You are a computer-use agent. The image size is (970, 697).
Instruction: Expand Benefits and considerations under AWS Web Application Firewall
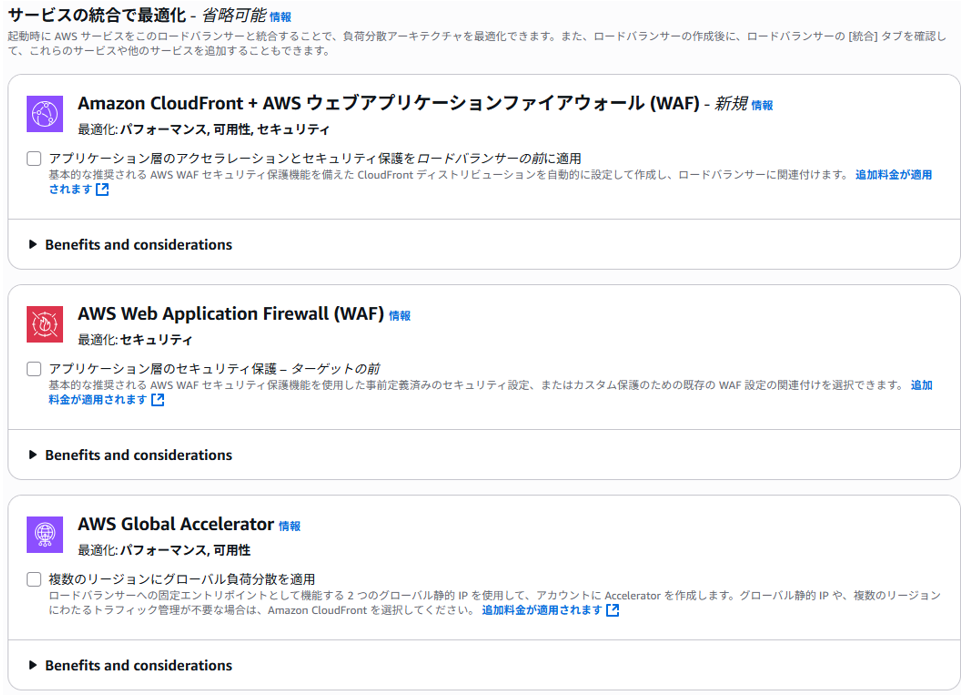click(131, 455)
